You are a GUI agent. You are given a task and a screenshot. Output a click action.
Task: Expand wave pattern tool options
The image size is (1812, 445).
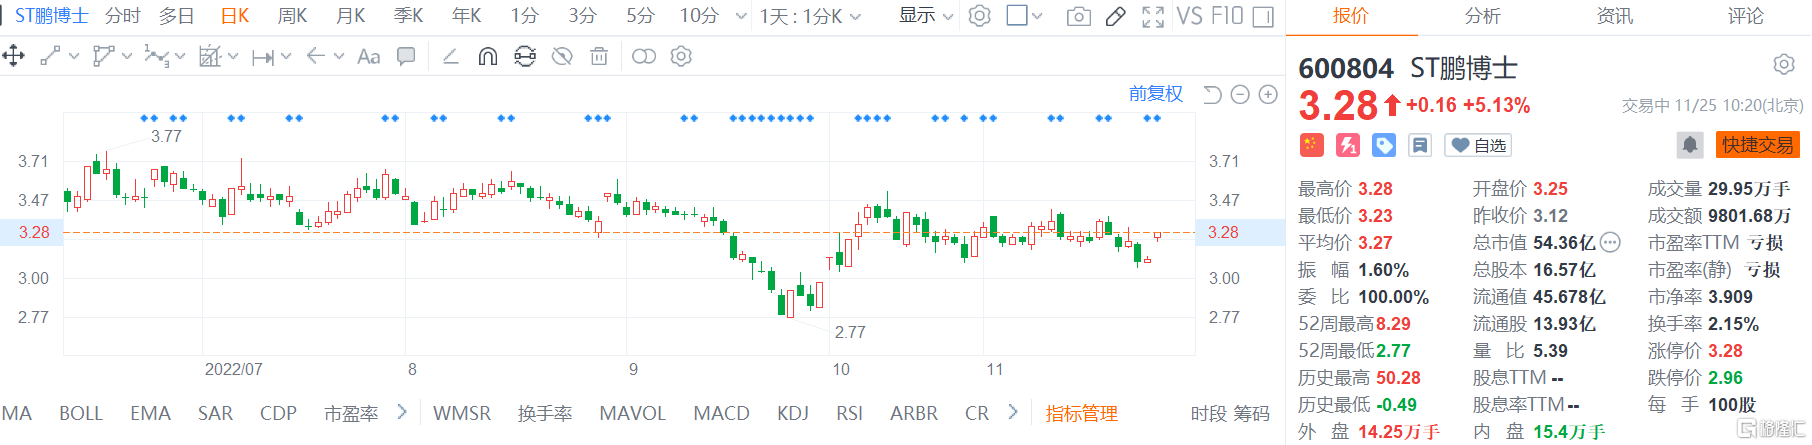pos(181,57)
